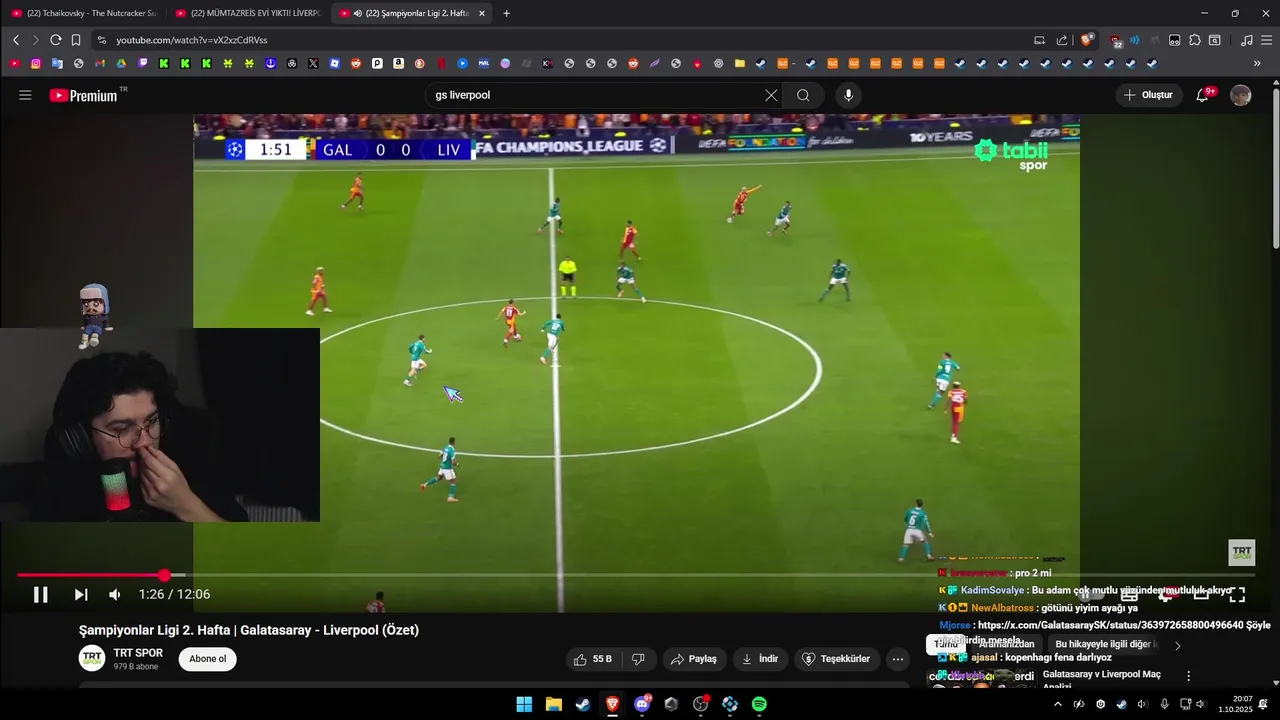1280x720 pixels.
Task: Open the Windows Start menu
Action: (524, 704)
